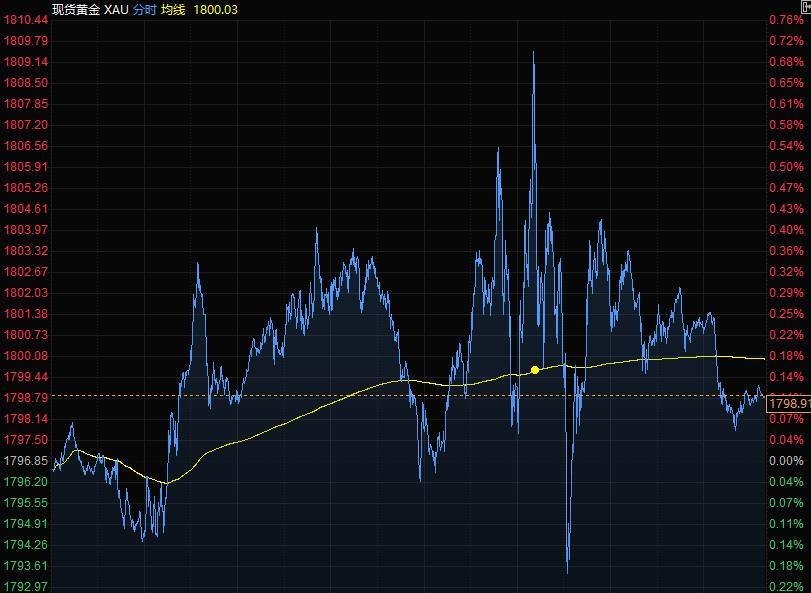Click the yellow dot marker on the average line
811x593 pixels.
coord(535,370)
